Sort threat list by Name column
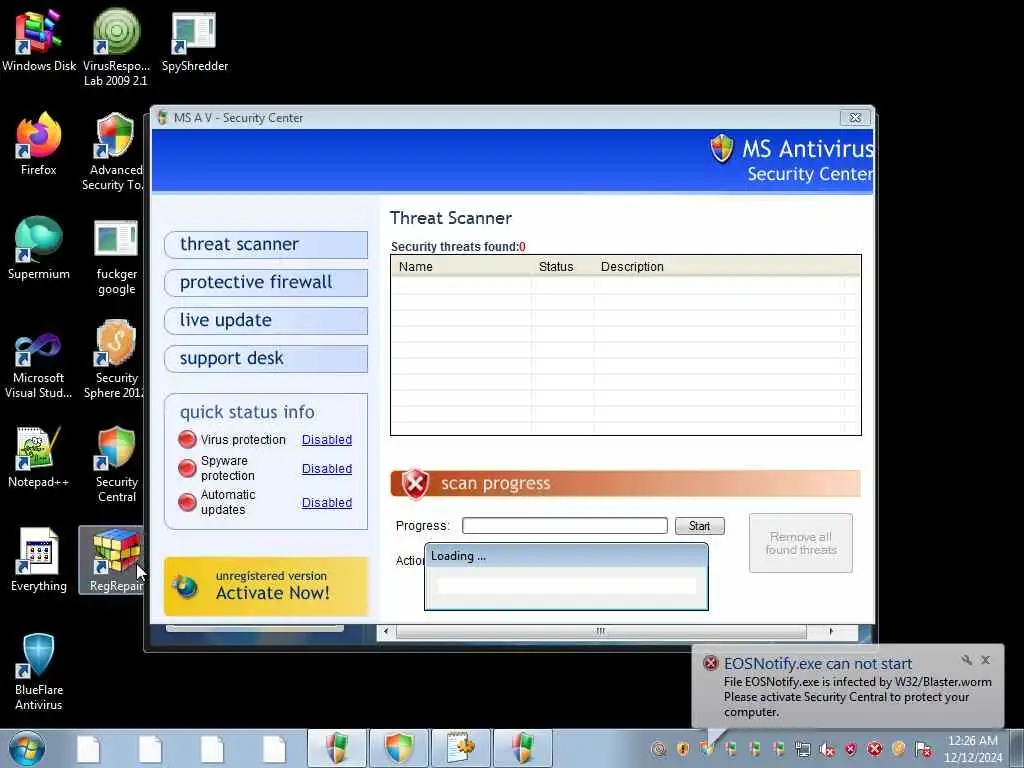 pos(461,266)
